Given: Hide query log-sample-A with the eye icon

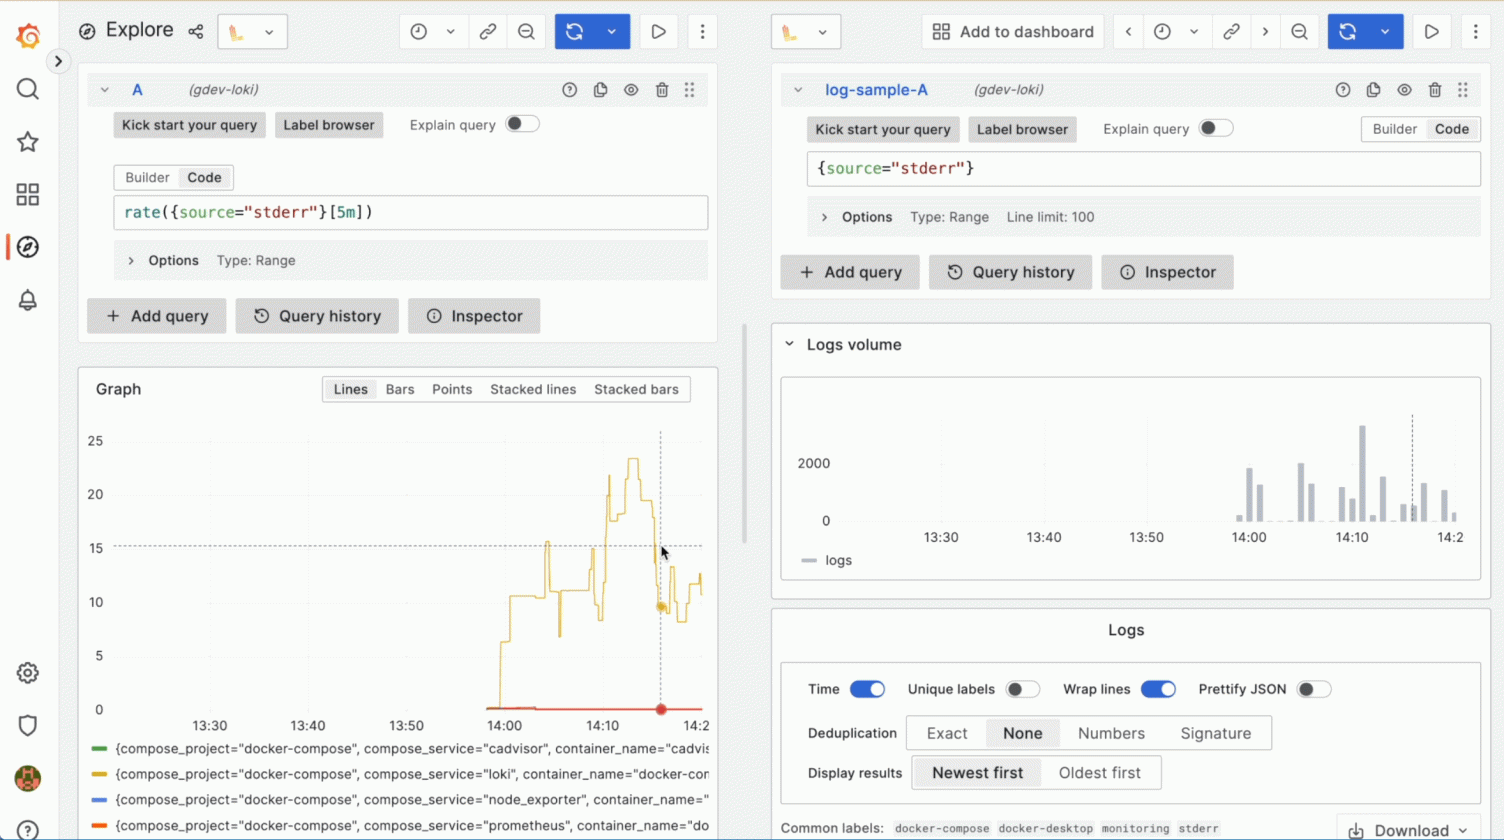Looking at the screenshot, I should click(1404, 90).
